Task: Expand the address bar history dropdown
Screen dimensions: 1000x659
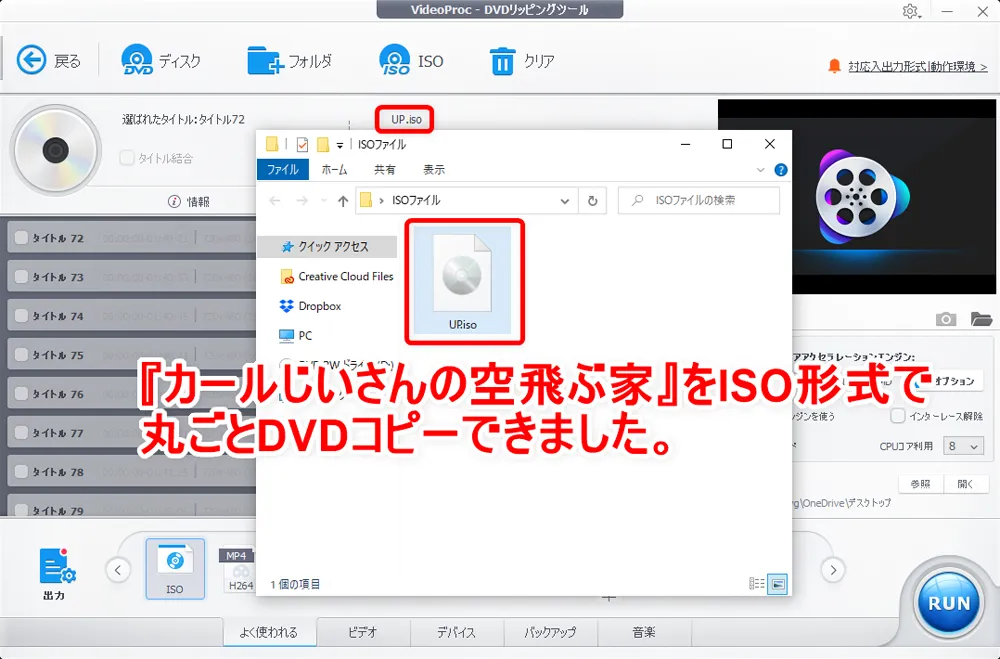Action: click(x=564, y=201)
